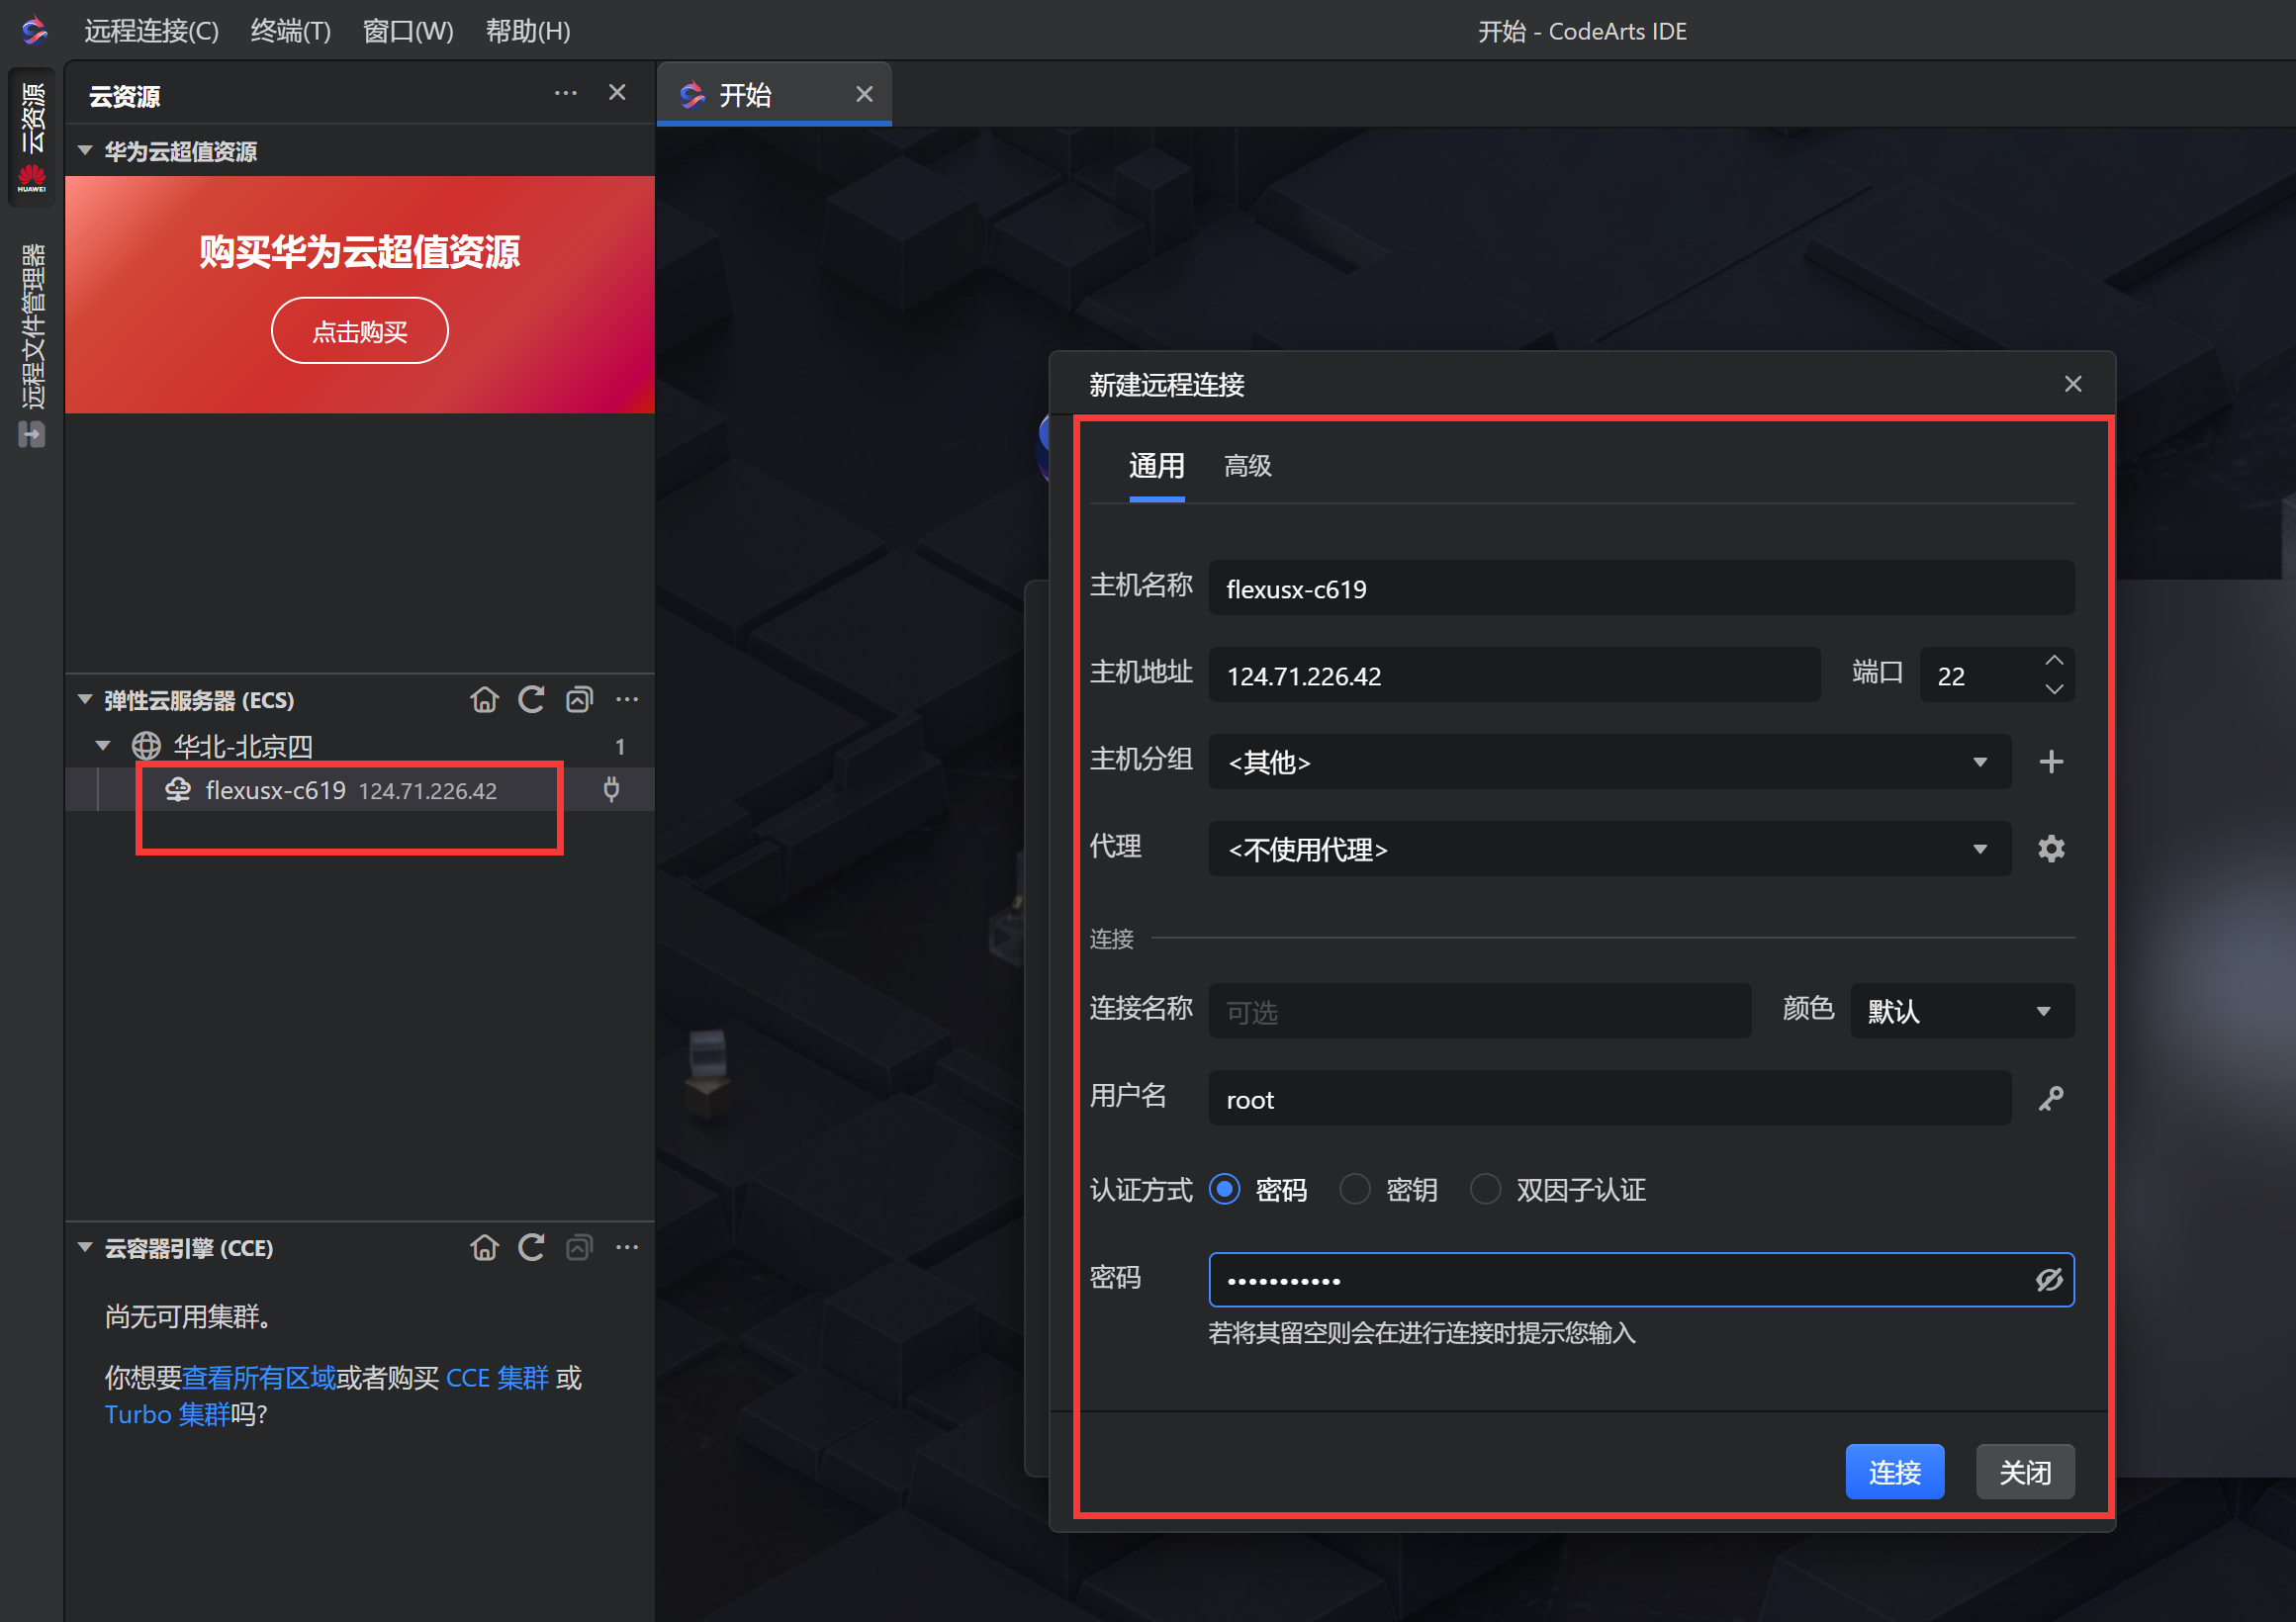Screen dimensions: 2296x1622
Task: Toggle password visibility eye icon
Action: tap(2049, 1280)
